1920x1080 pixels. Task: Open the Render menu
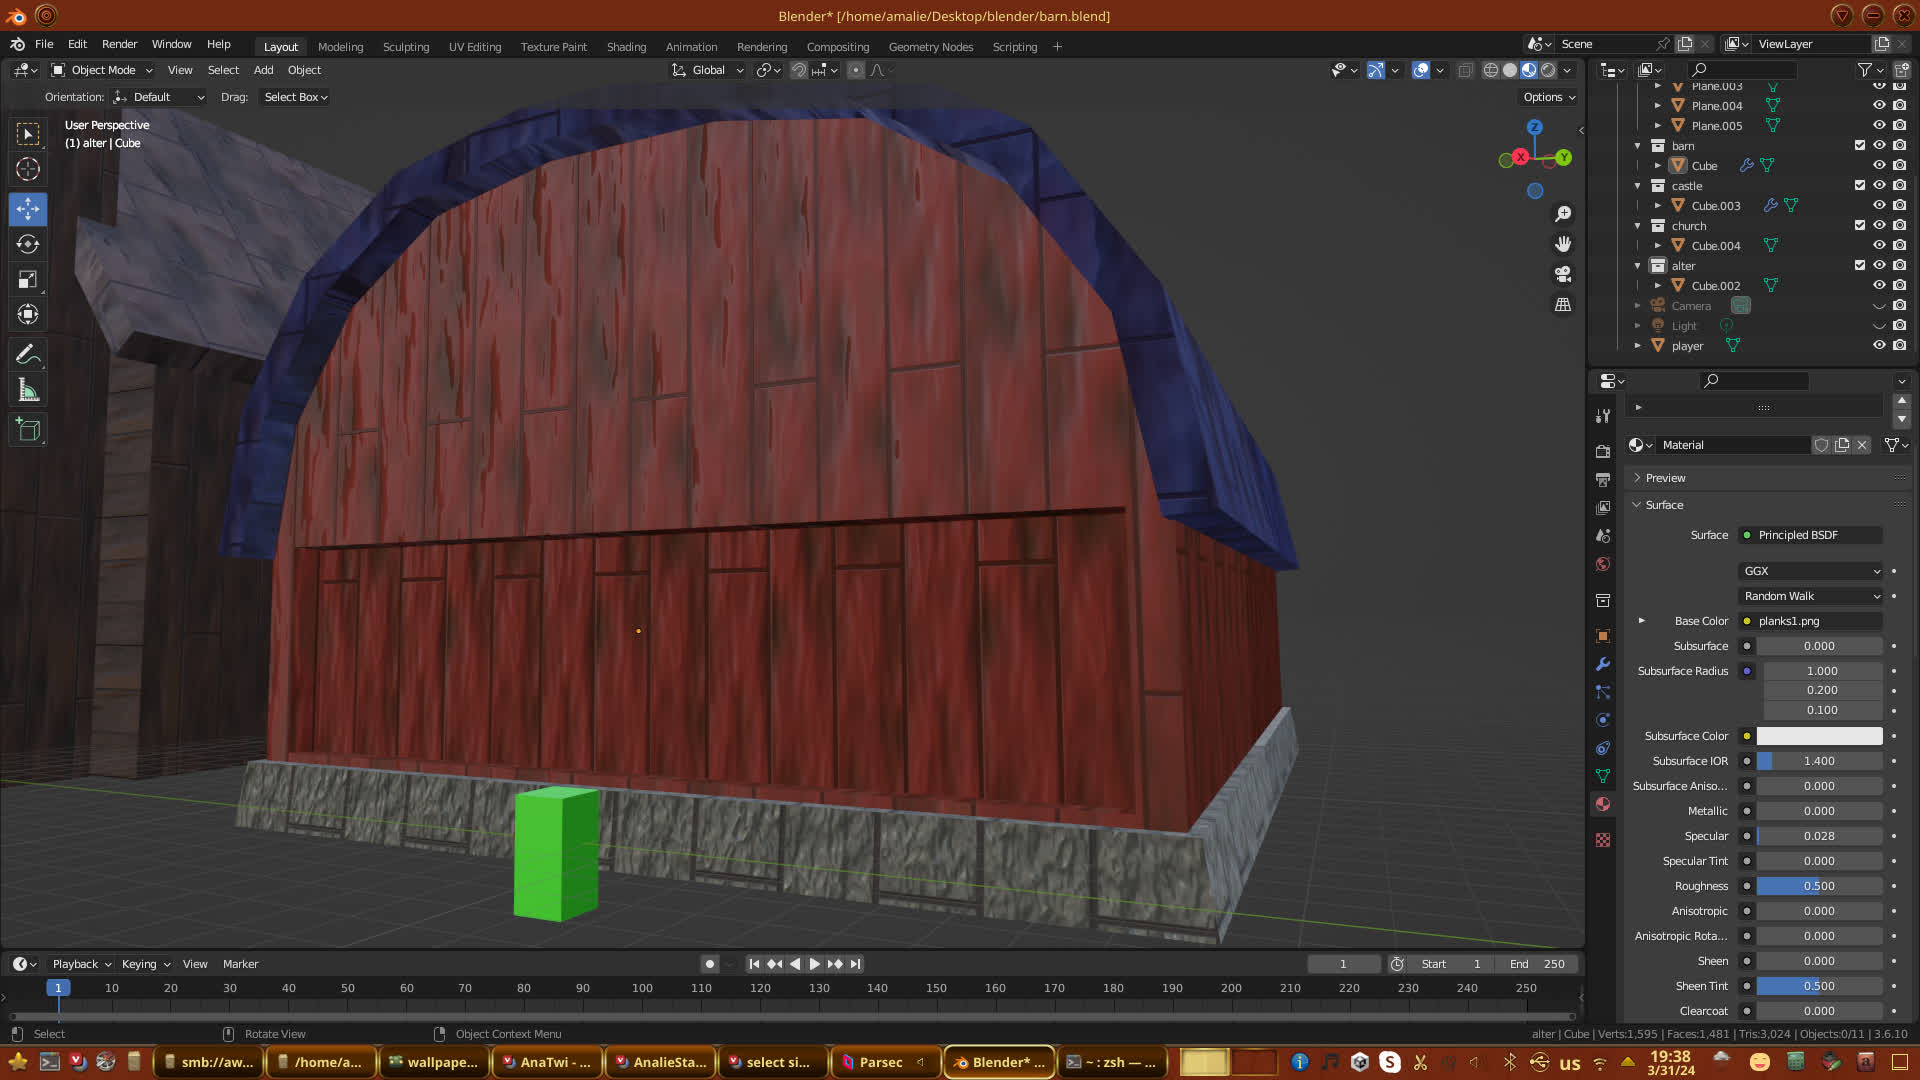tap(119, 44)
